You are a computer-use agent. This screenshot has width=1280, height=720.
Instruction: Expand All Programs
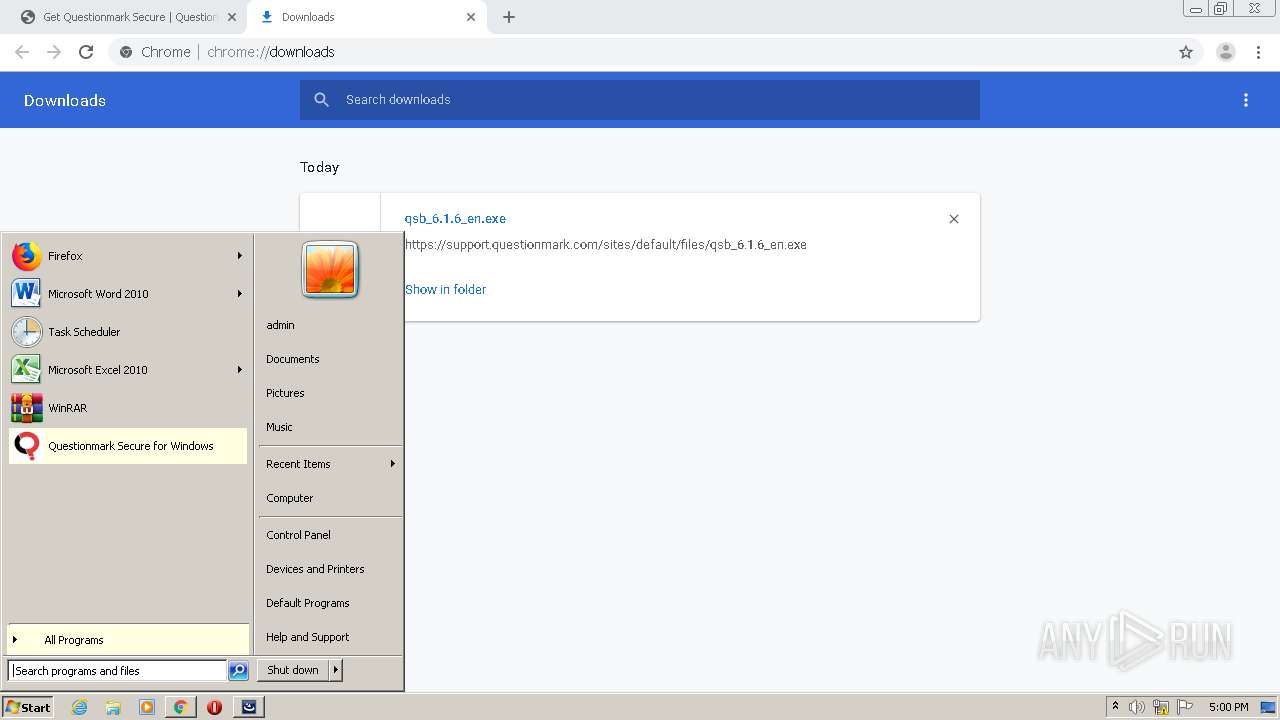click(128, 640)
